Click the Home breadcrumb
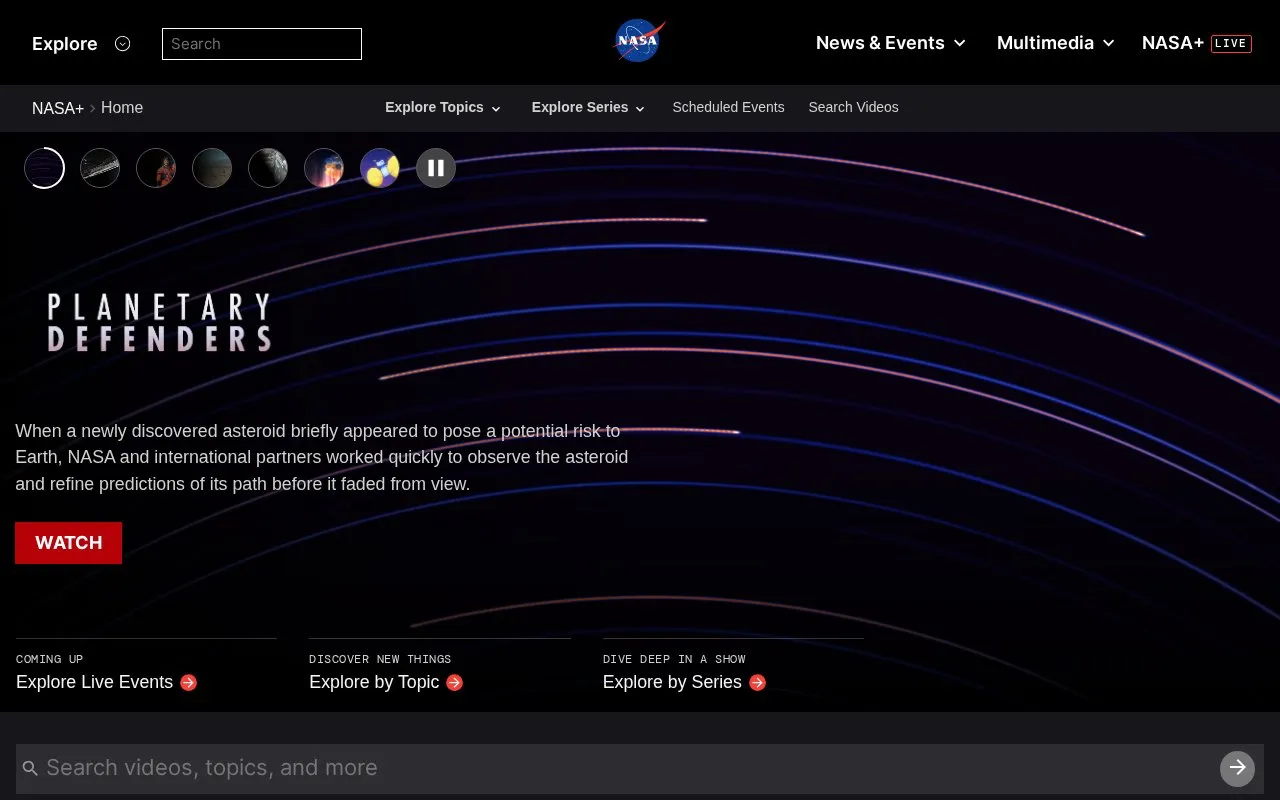The height and width of the screenshot is (800, 1280). pyautogui.click(x=122, y=108)
